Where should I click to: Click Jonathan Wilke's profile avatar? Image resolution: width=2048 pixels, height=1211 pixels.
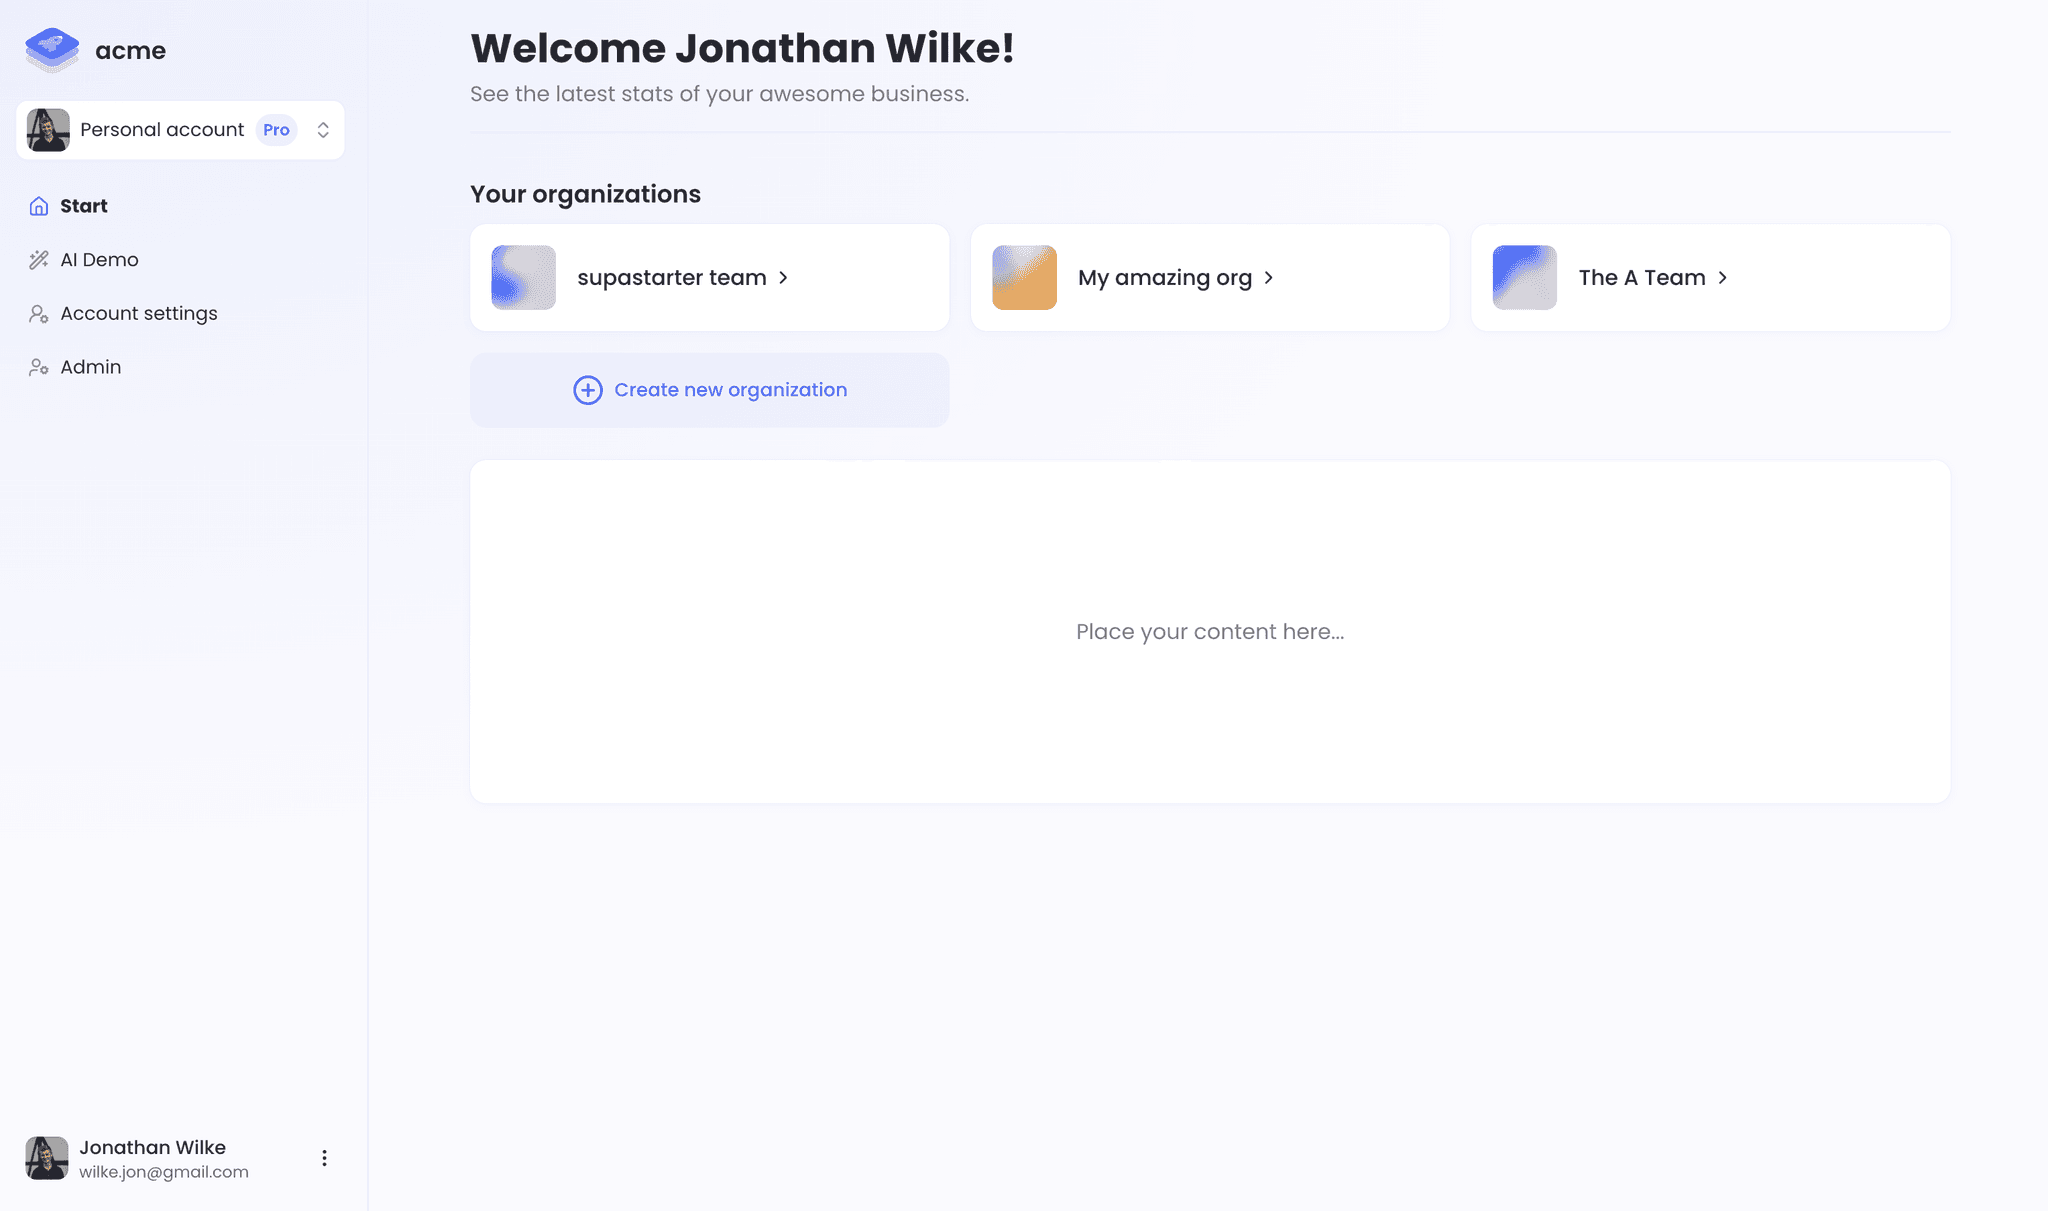tap(47, 1157)
